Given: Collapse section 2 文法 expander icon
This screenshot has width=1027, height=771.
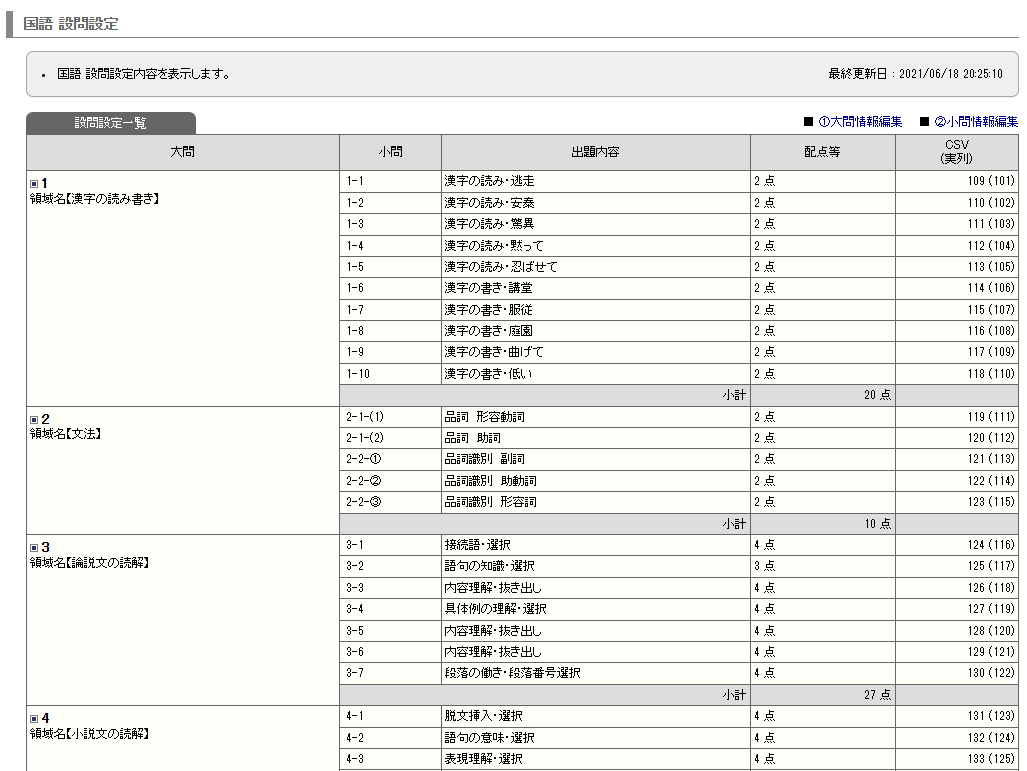Looking at the screenshot, I should pyautogui.click(x=34, y=420).
